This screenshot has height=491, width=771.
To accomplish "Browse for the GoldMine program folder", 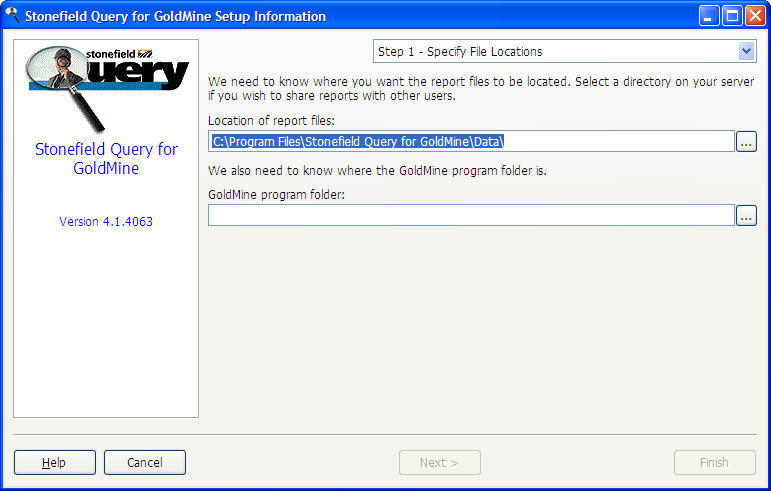I will coord(746,216).
